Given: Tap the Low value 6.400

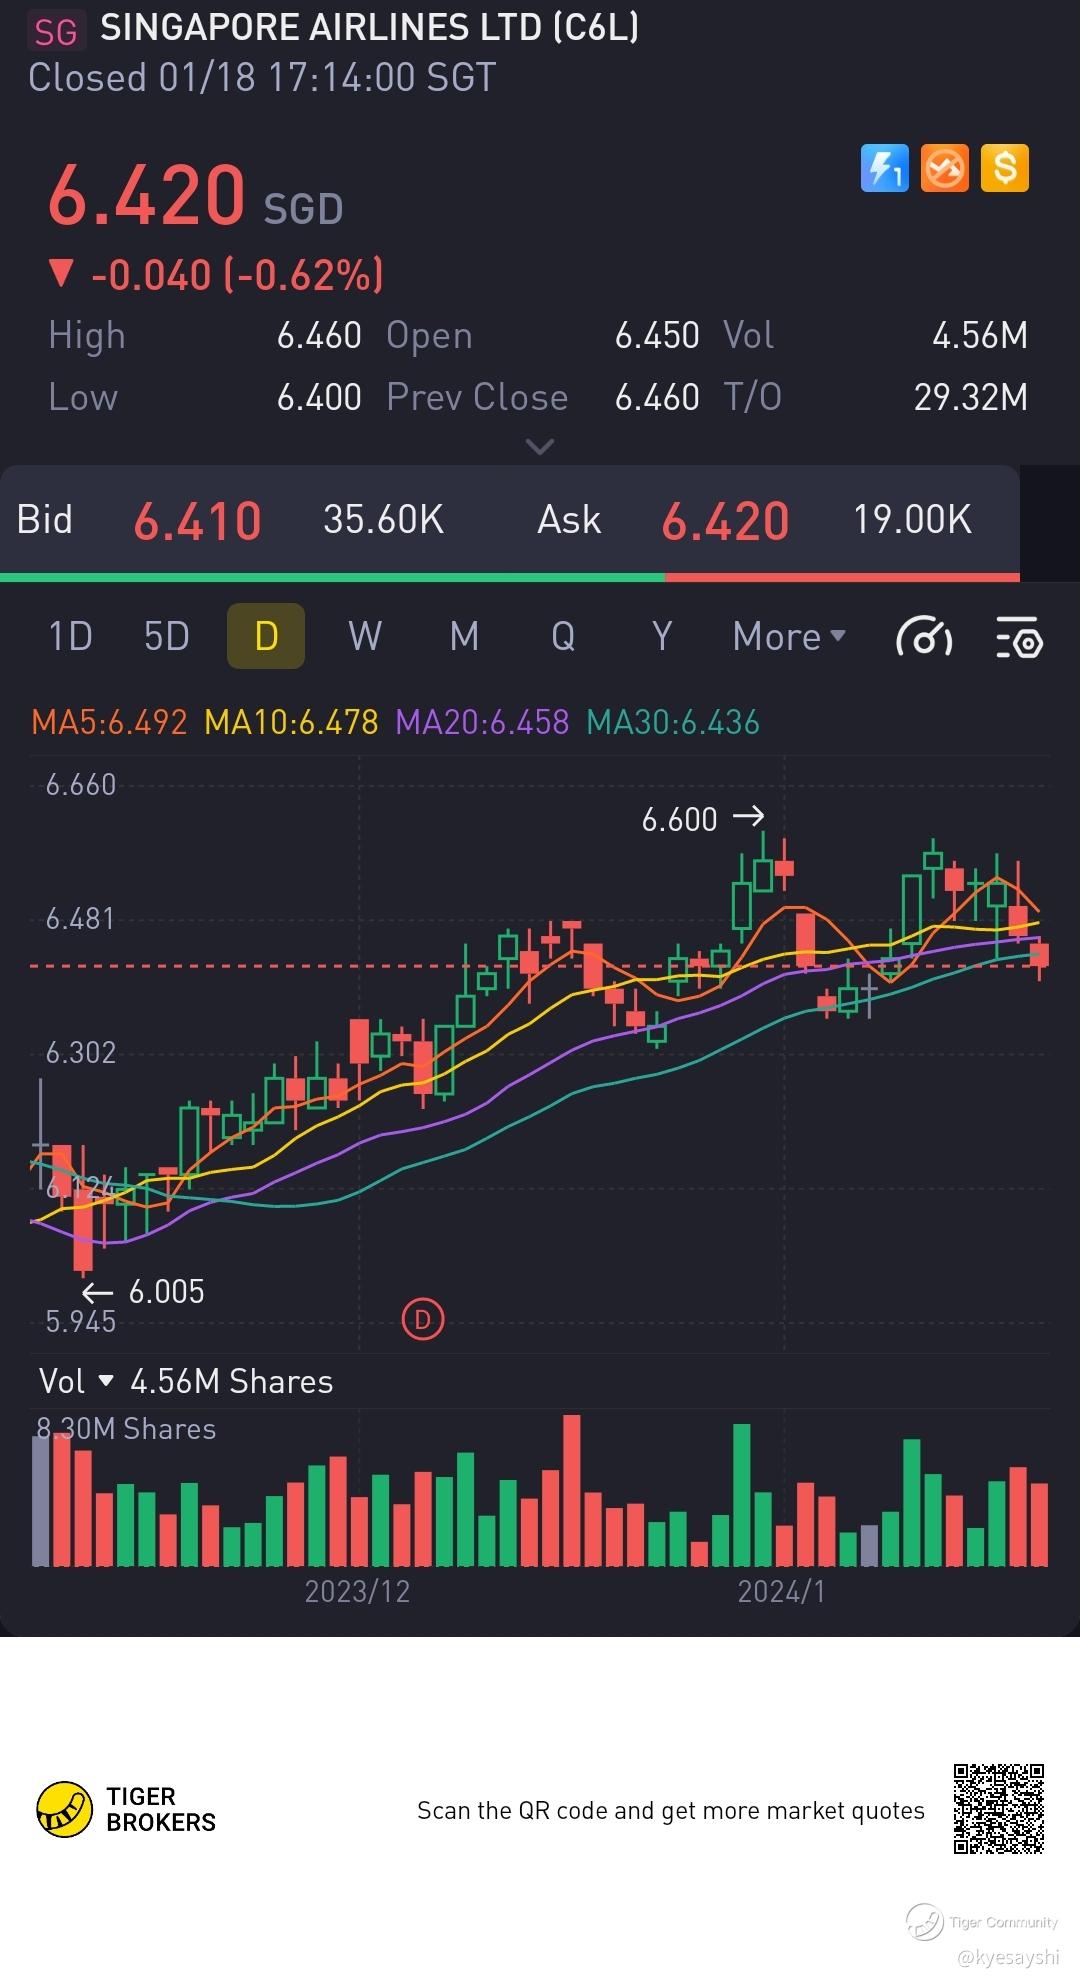Looking at the screenshot, I should click(319, 398).
